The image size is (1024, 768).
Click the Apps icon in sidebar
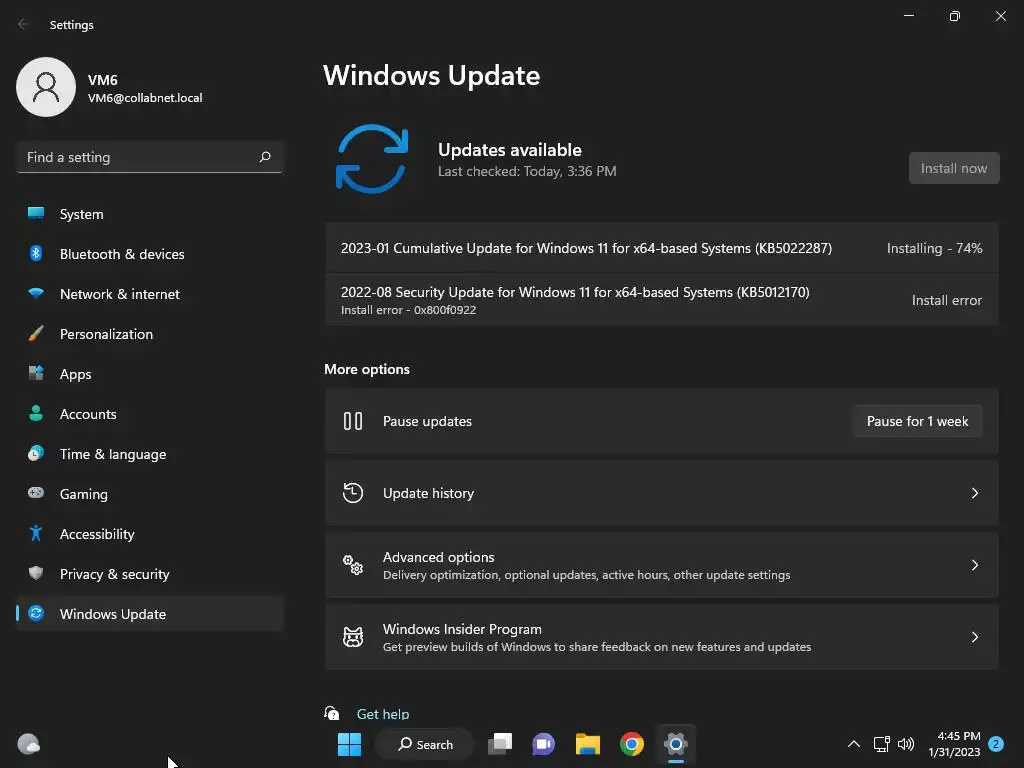[36, 374]
